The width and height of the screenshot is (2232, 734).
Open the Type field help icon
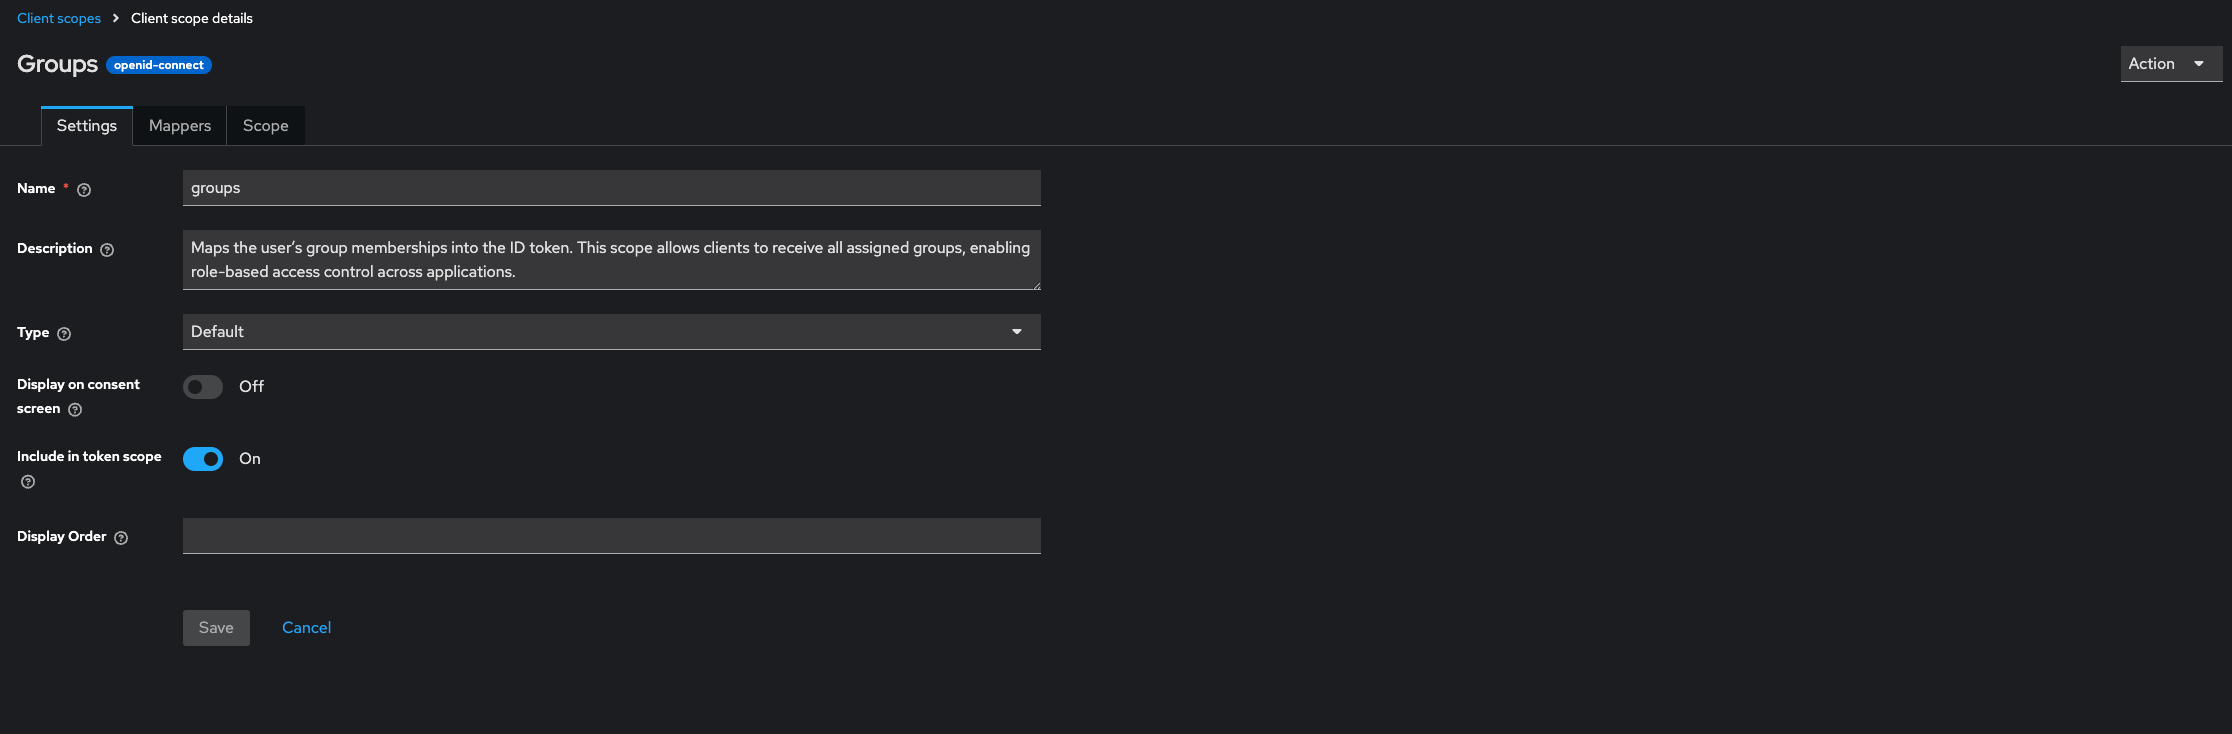coord(64,334)
